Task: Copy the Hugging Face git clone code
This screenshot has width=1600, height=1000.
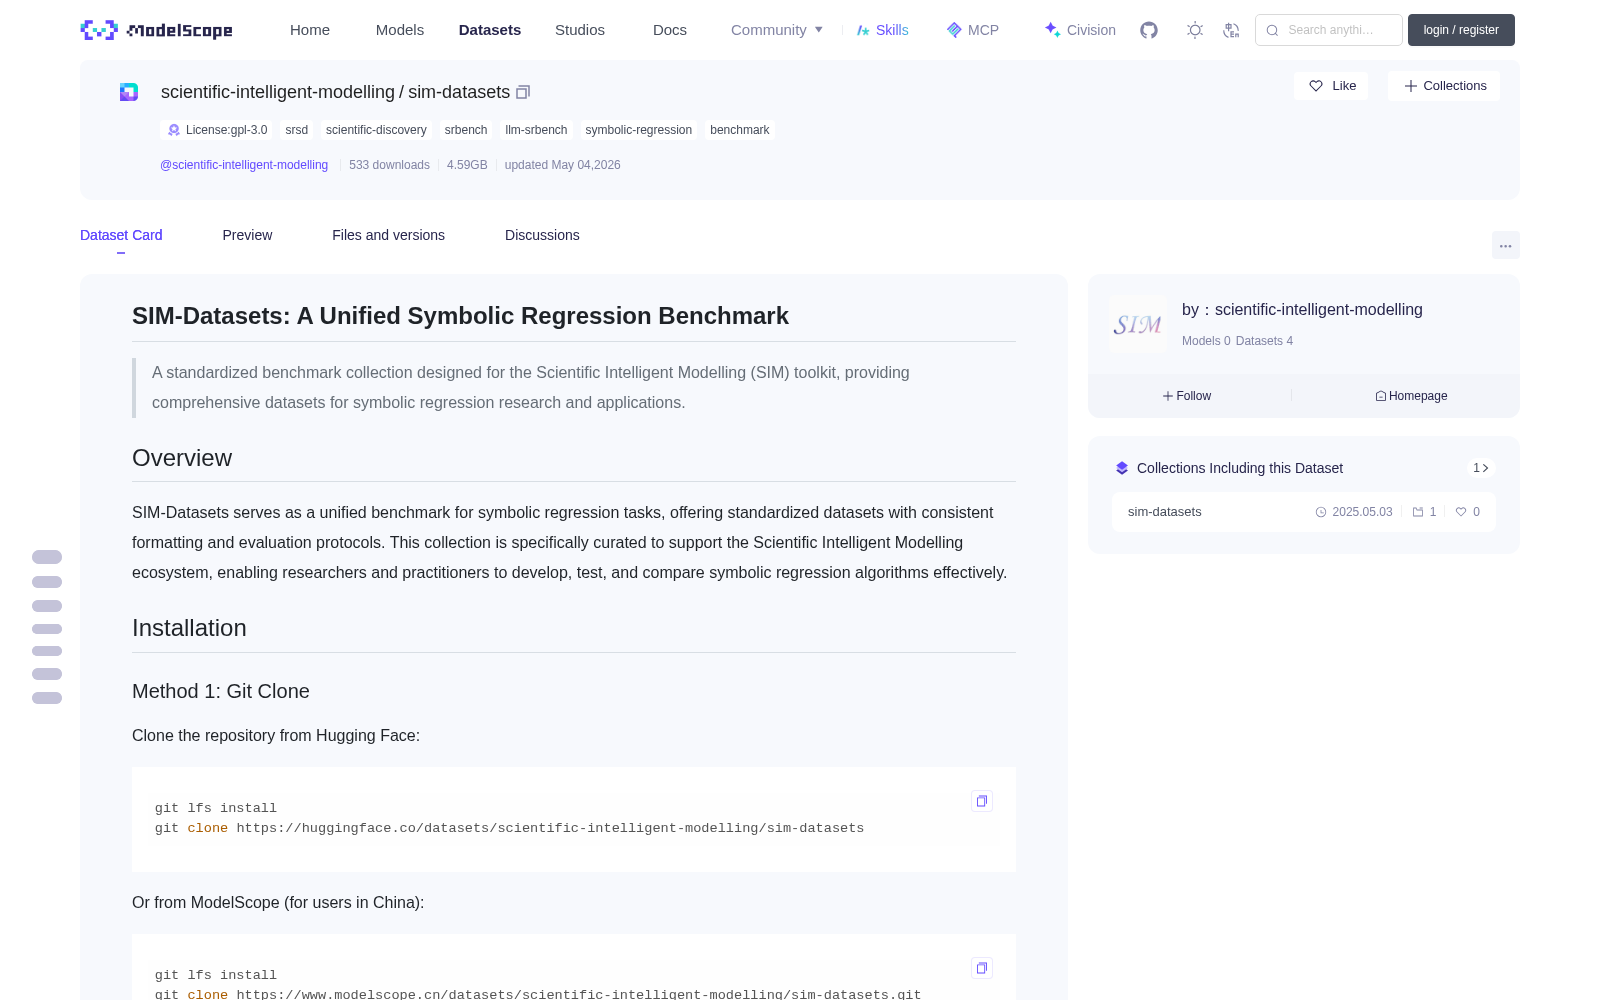Action: click(x=982, y=801)
